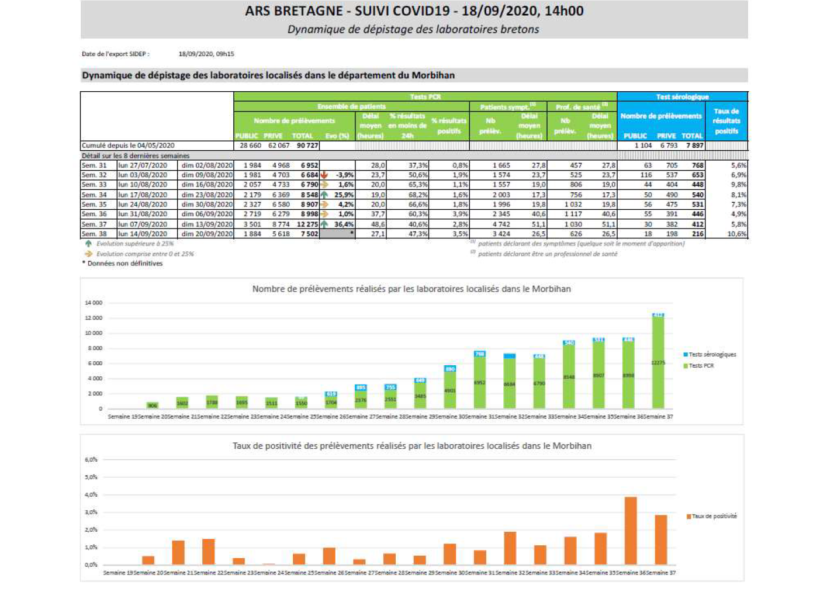Click the date cell 'lun 17/08/2020'
Screen dimensions: 820x592
pyautogui.click(x=142, y=195)
